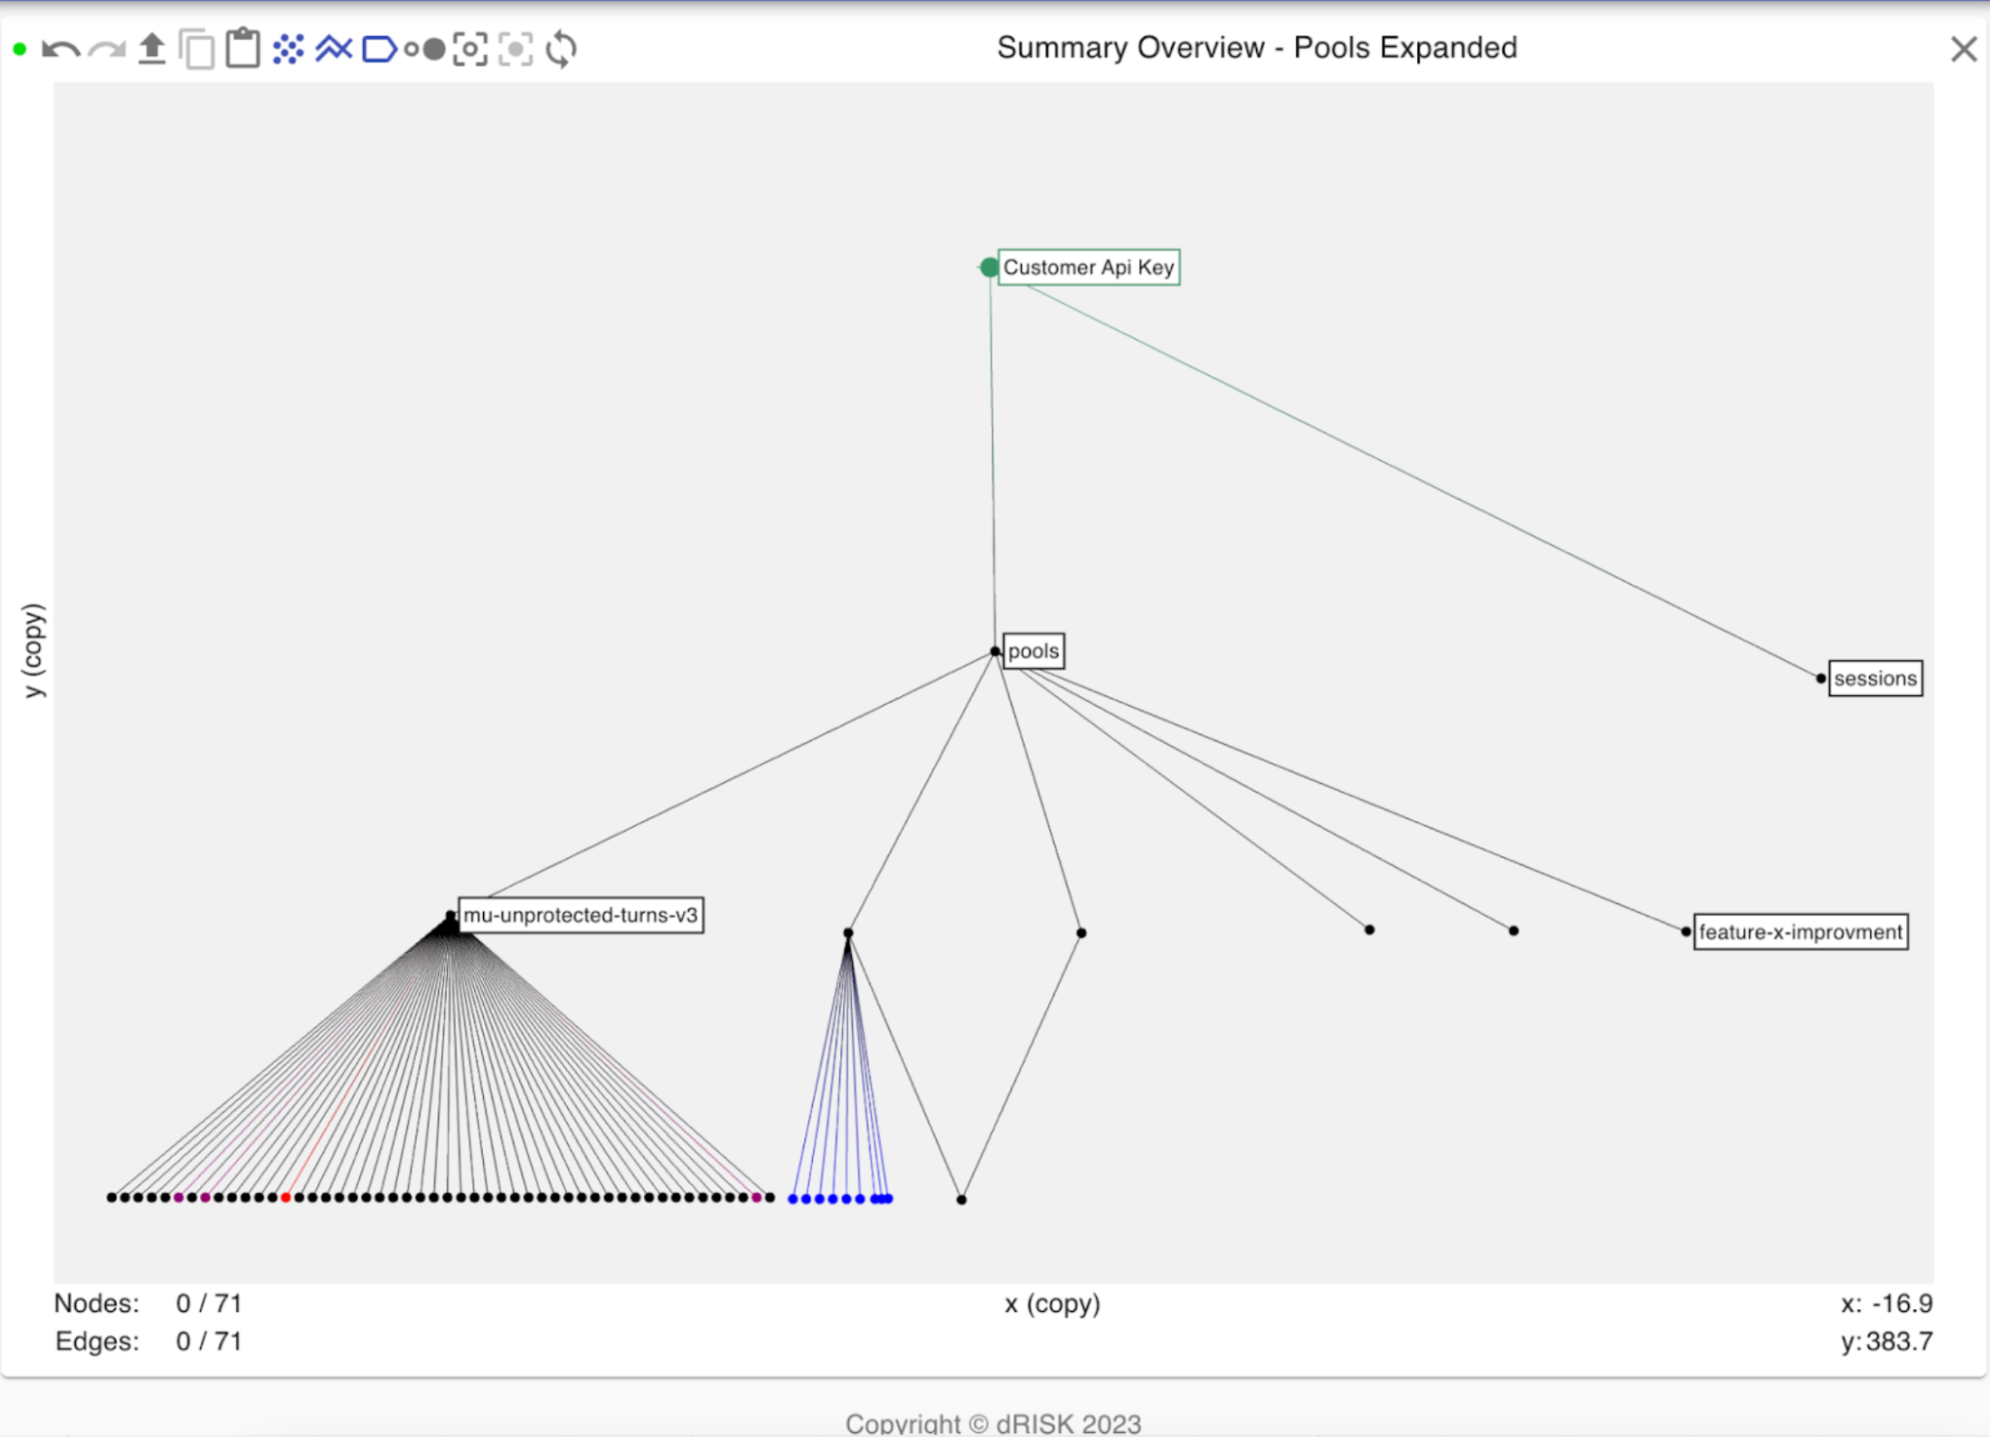This screenshot has height=1437, width=1990.
Task: Click the circular refresh arrows icon
Action: click(561, 49)
